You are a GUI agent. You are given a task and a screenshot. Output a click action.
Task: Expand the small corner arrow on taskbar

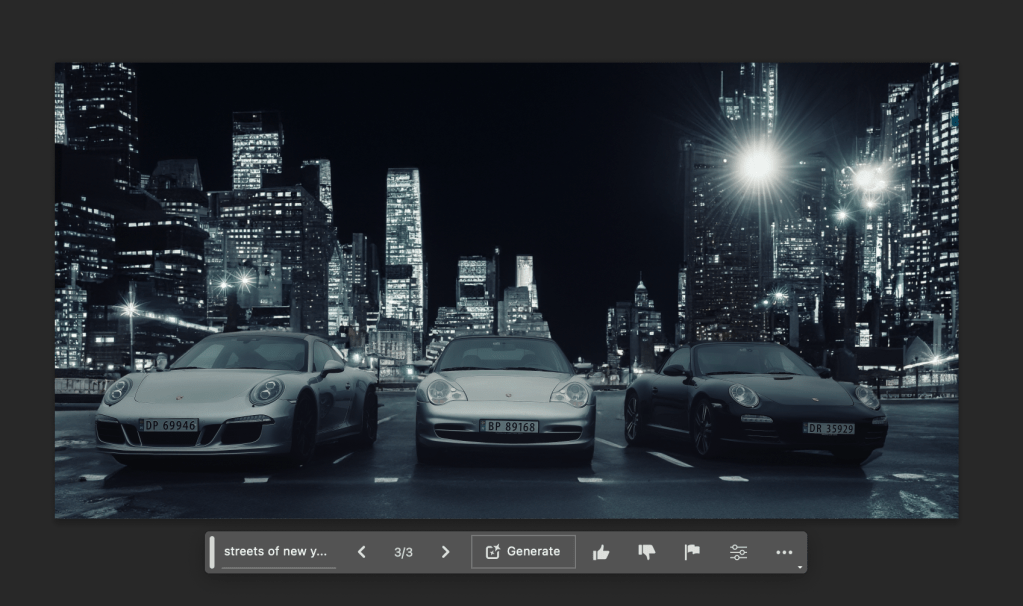coord(799,568)
